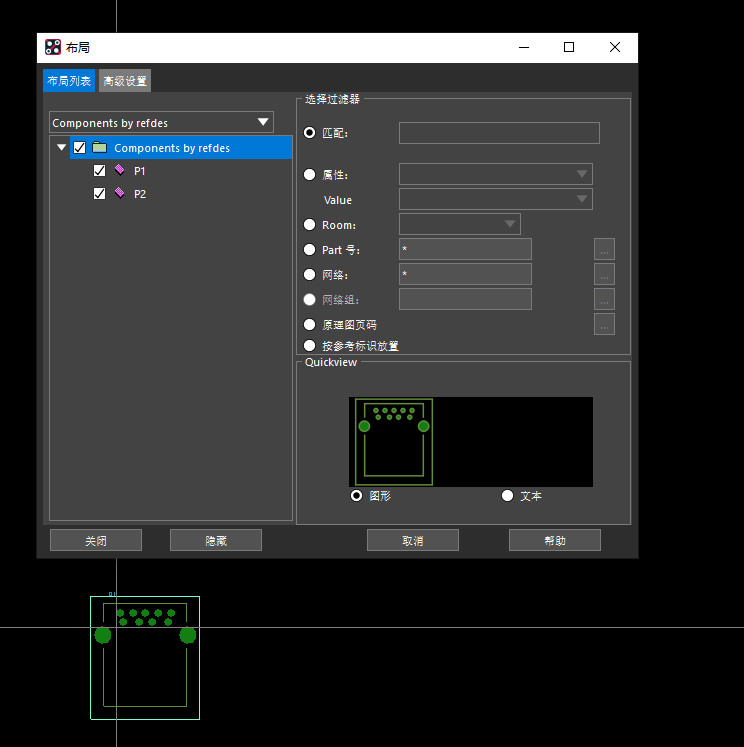Select the 匹配 radio button
Image resolution: width=744 pixels, height=747 pixels.
click(x=310, y=132)
